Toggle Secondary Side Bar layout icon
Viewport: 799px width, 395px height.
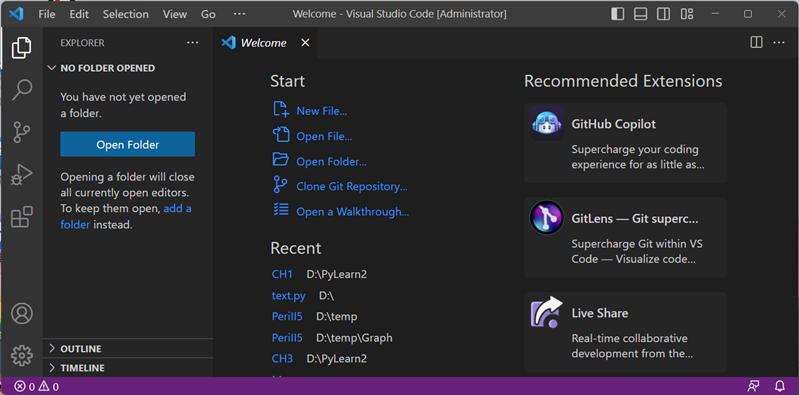663,14
